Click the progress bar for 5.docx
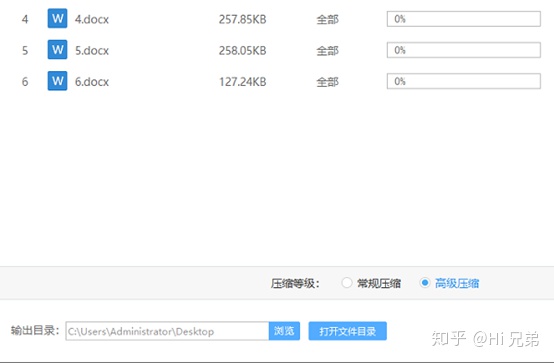 point(464,50)
